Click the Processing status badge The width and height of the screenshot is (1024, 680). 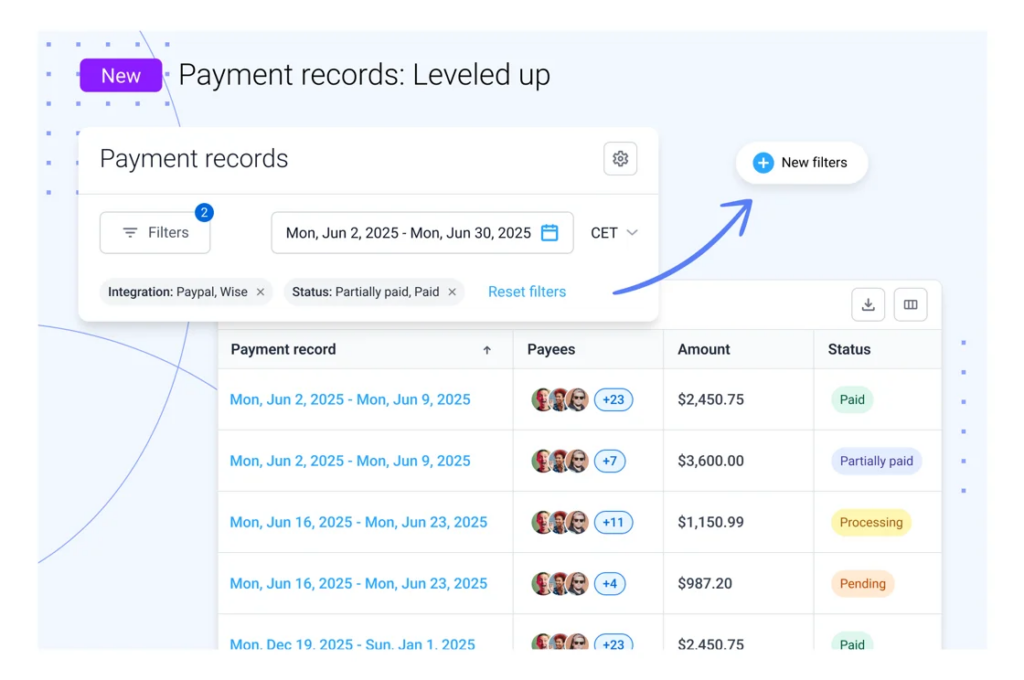(871, 522)
